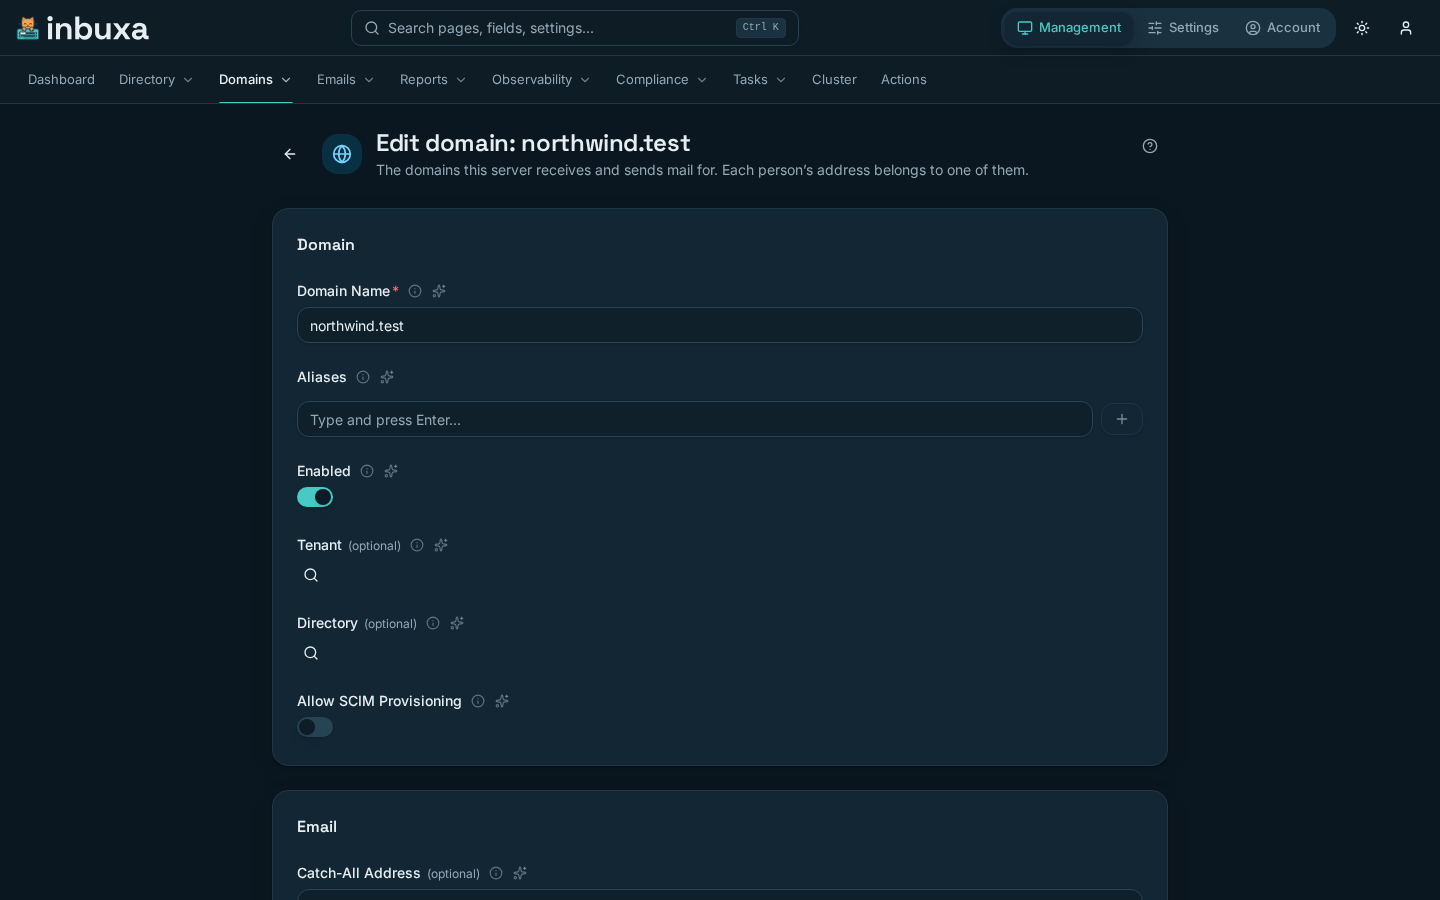Go to the Dashboard page
This screenshot has height=900, width=1440.
click(61, 80)
